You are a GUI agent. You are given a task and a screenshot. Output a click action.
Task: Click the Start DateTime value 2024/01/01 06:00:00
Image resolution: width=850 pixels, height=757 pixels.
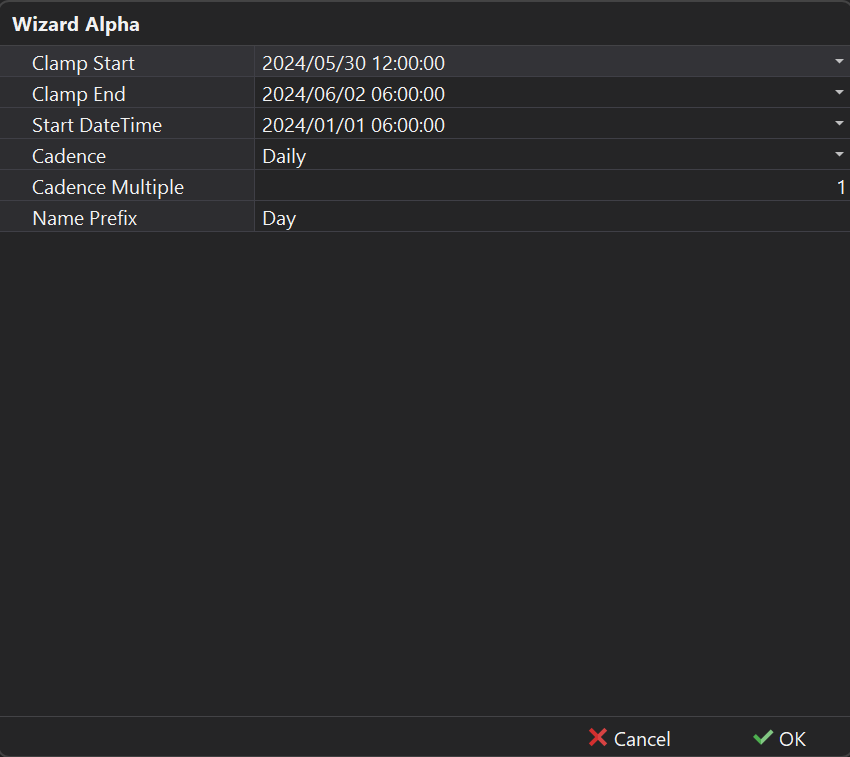click(x=353, y=125)
